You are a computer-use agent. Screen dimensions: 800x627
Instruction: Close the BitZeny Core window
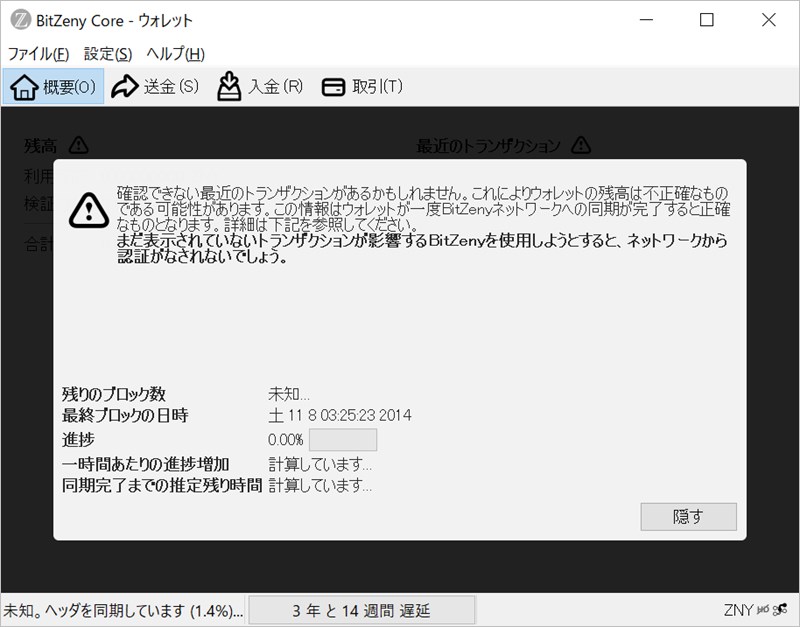(768, 20)
